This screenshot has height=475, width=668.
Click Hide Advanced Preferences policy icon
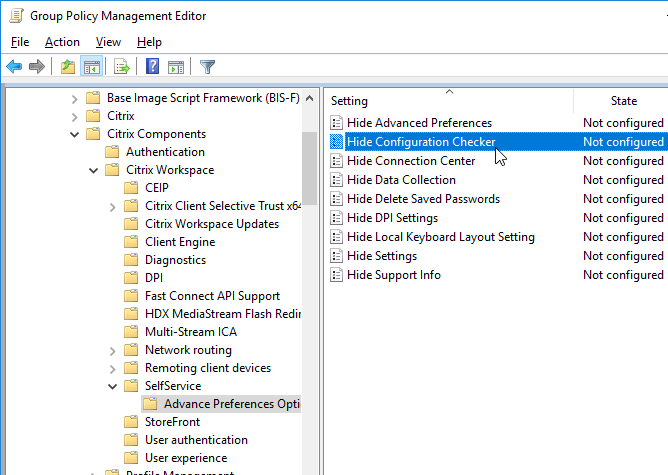337,123
